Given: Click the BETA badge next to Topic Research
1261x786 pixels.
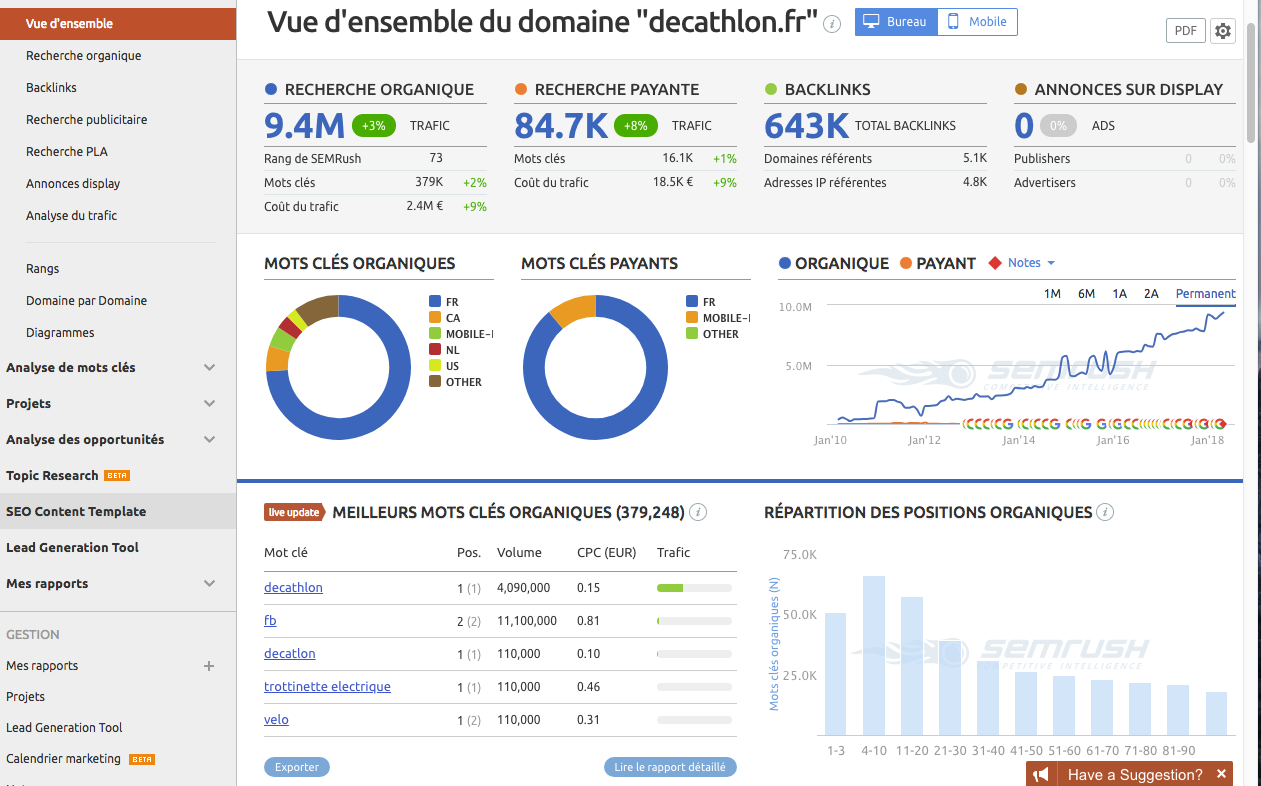Looking at the screenshot, I should [x=118, y=476].
